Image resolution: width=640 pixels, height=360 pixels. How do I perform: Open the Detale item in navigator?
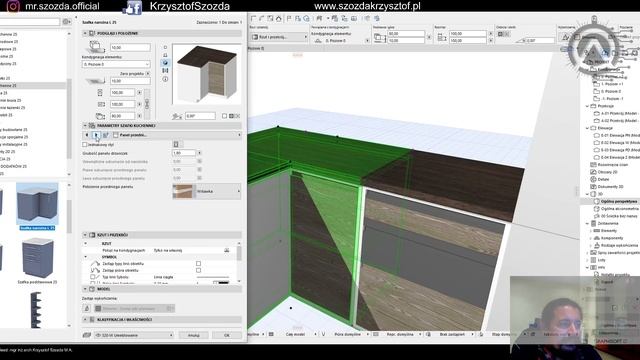click(x=603, y=179)
